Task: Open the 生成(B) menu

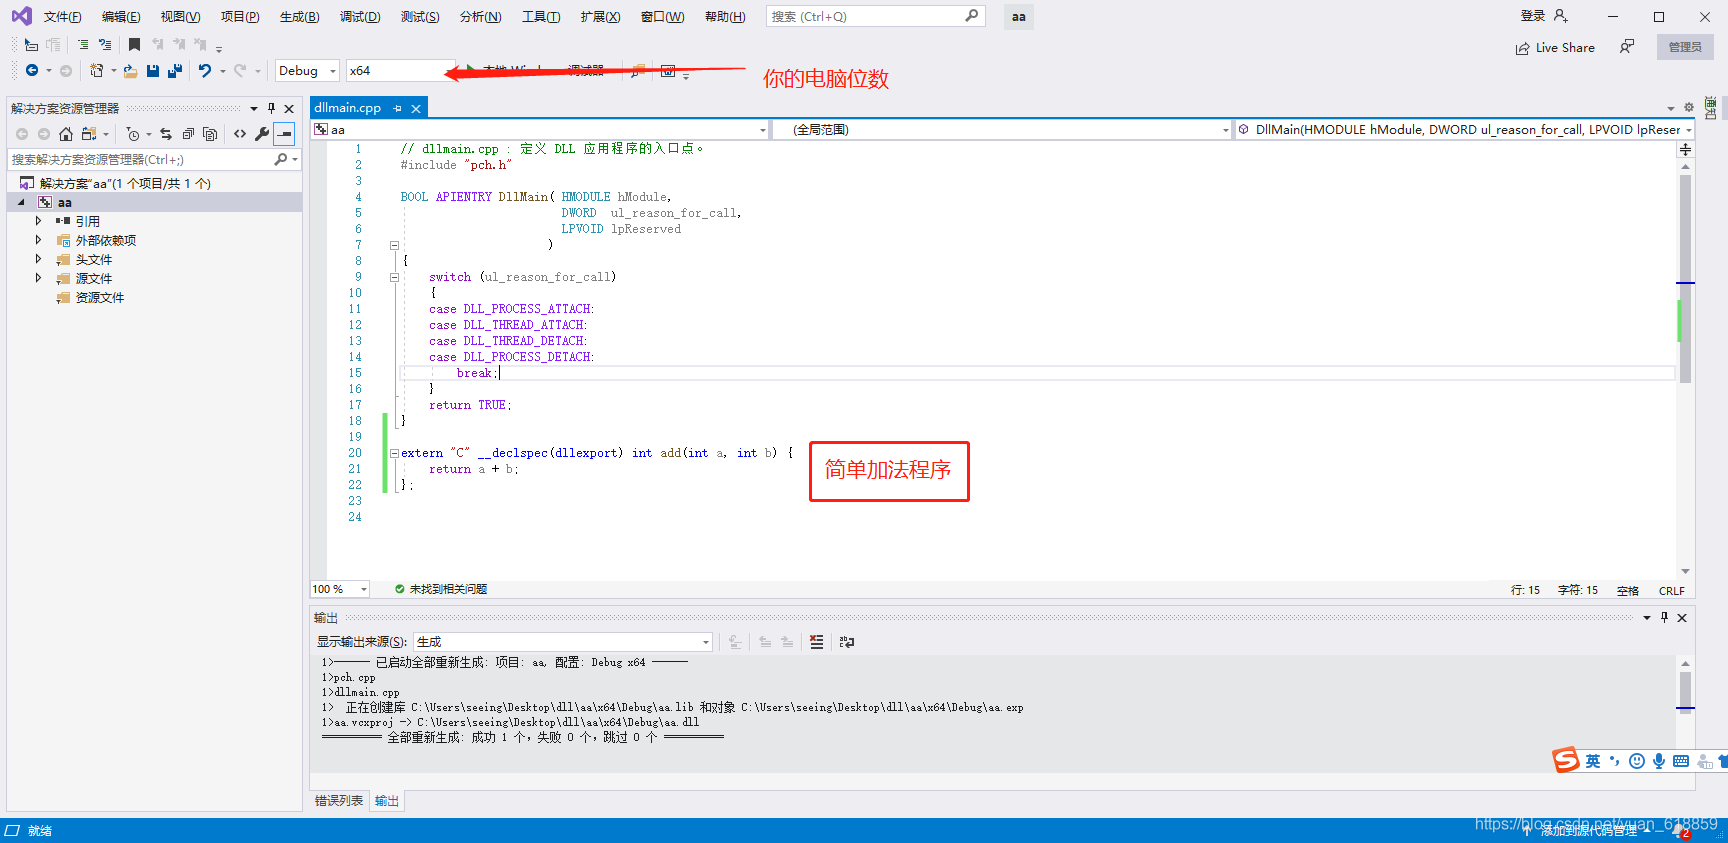Action: tap(299, 17)
